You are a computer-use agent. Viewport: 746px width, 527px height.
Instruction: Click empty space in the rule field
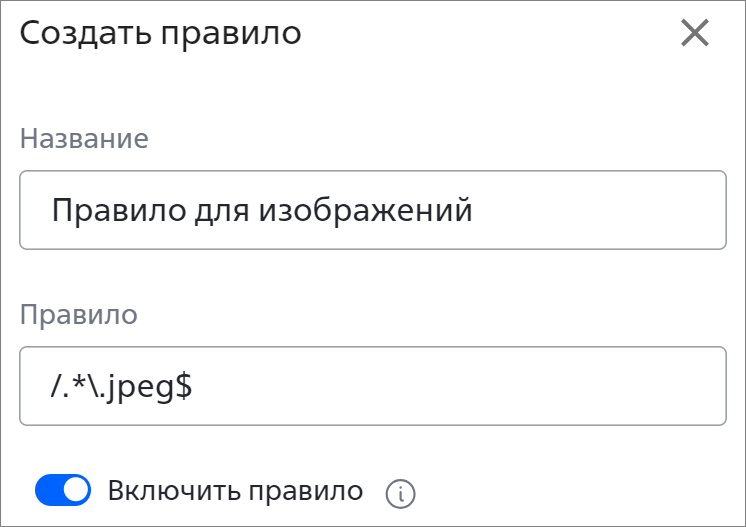pos(457,386)
